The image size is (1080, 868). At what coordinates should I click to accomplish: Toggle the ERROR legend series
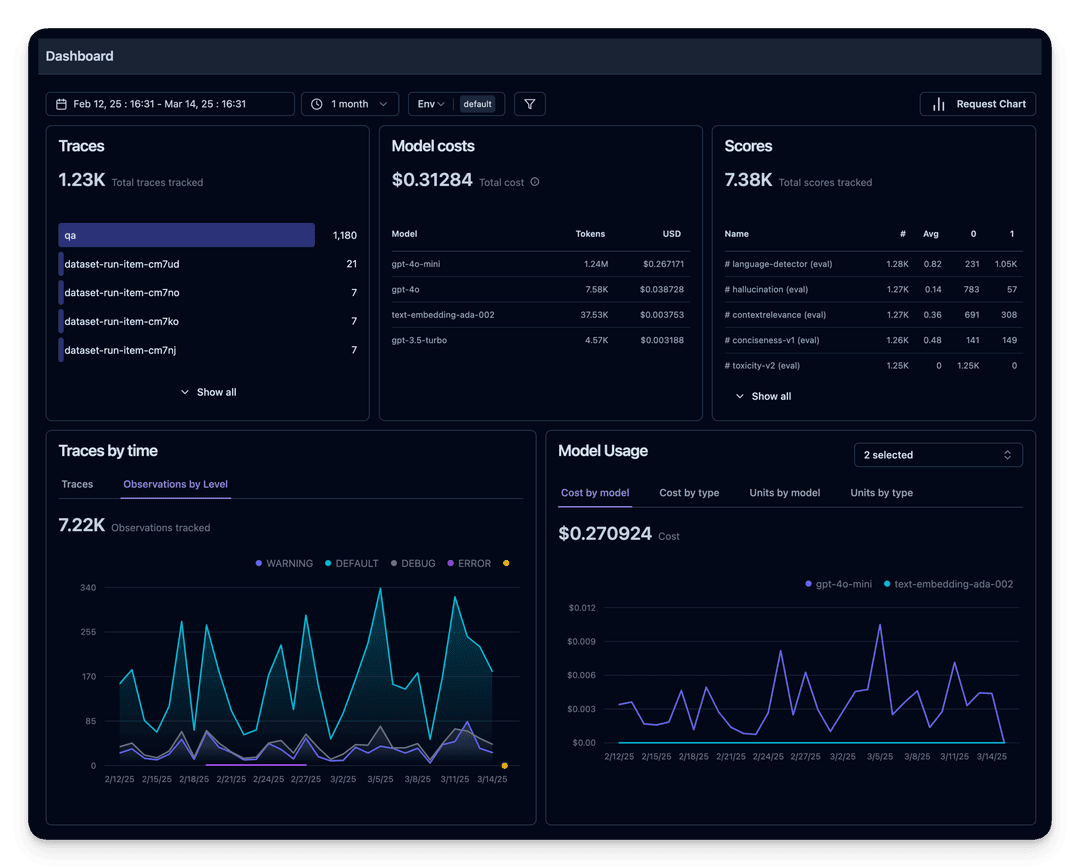(469, 564)
